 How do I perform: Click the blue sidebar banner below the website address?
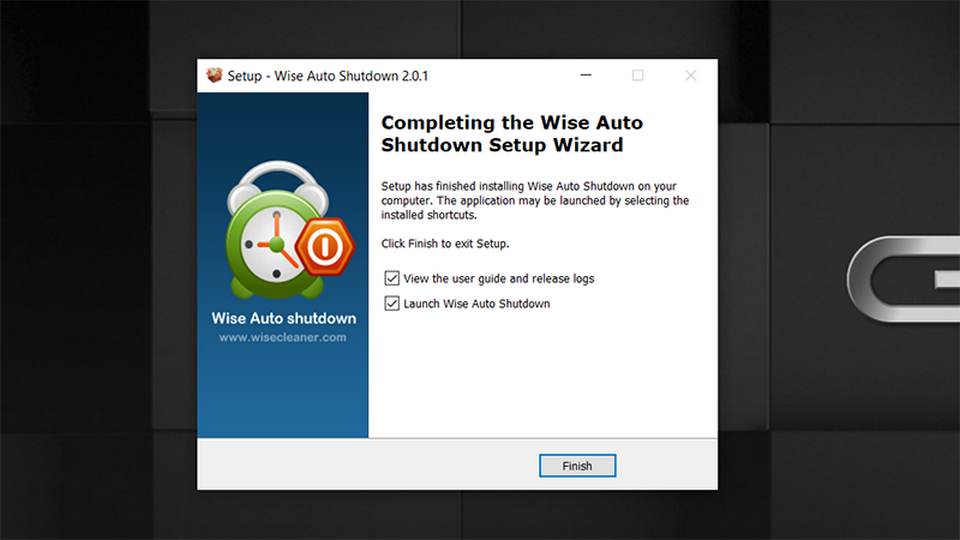(x=283, y=395)
